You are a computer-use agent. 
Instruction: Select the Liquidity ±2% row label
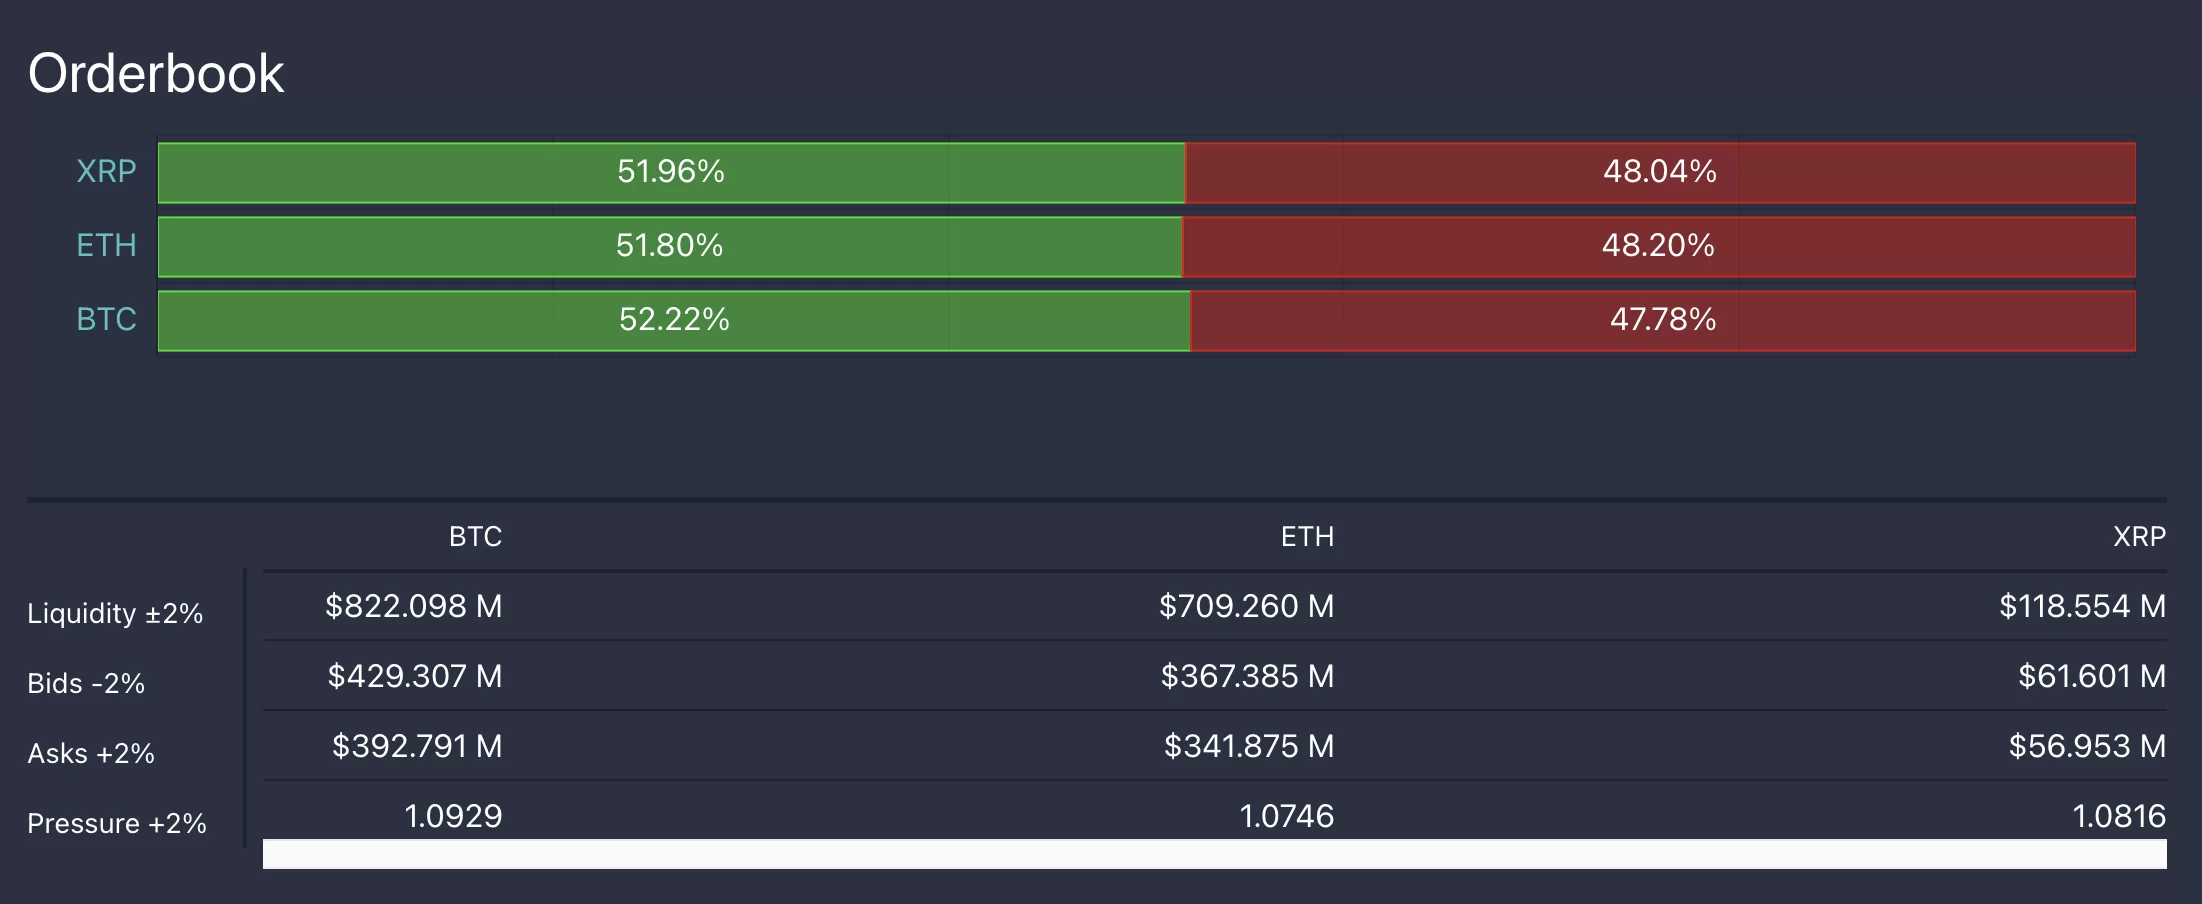click(x=115, y=614)
